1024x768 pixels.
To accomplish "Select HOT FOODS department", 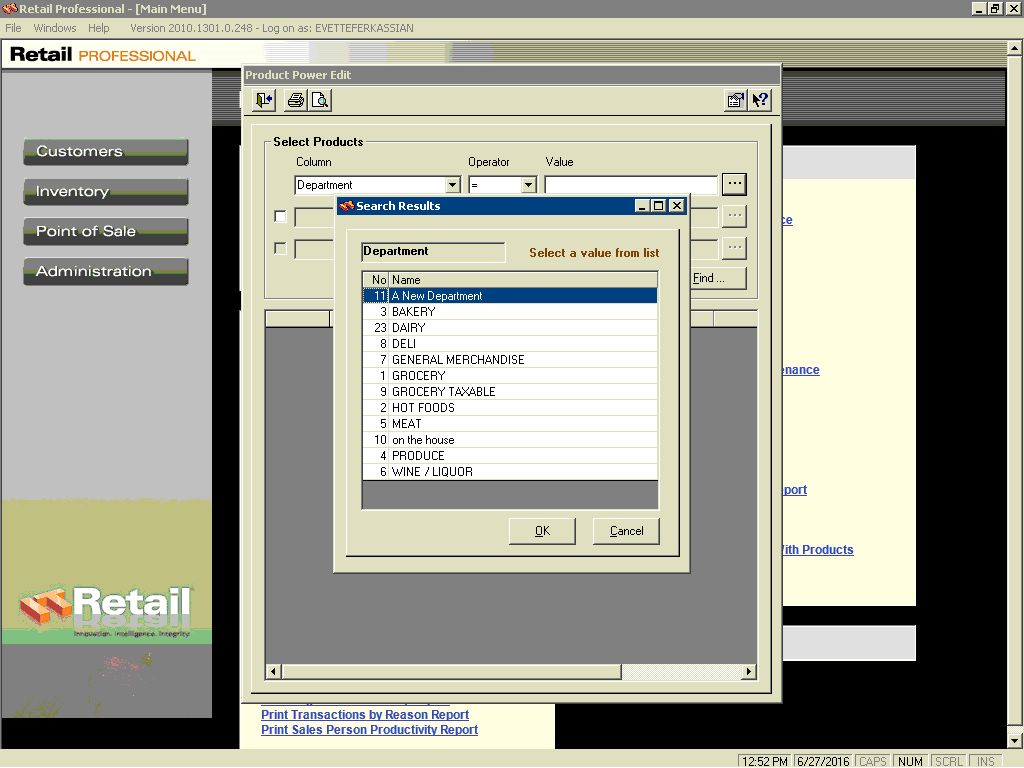I will [510, 408].
